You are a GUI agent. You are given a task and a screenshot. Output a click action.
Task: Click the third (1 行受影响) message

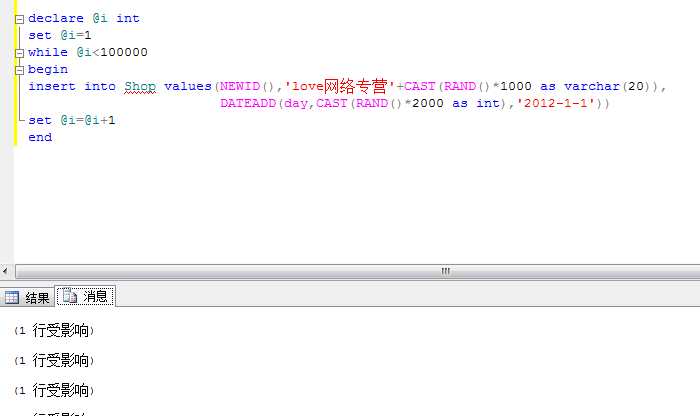pos(54,391)
